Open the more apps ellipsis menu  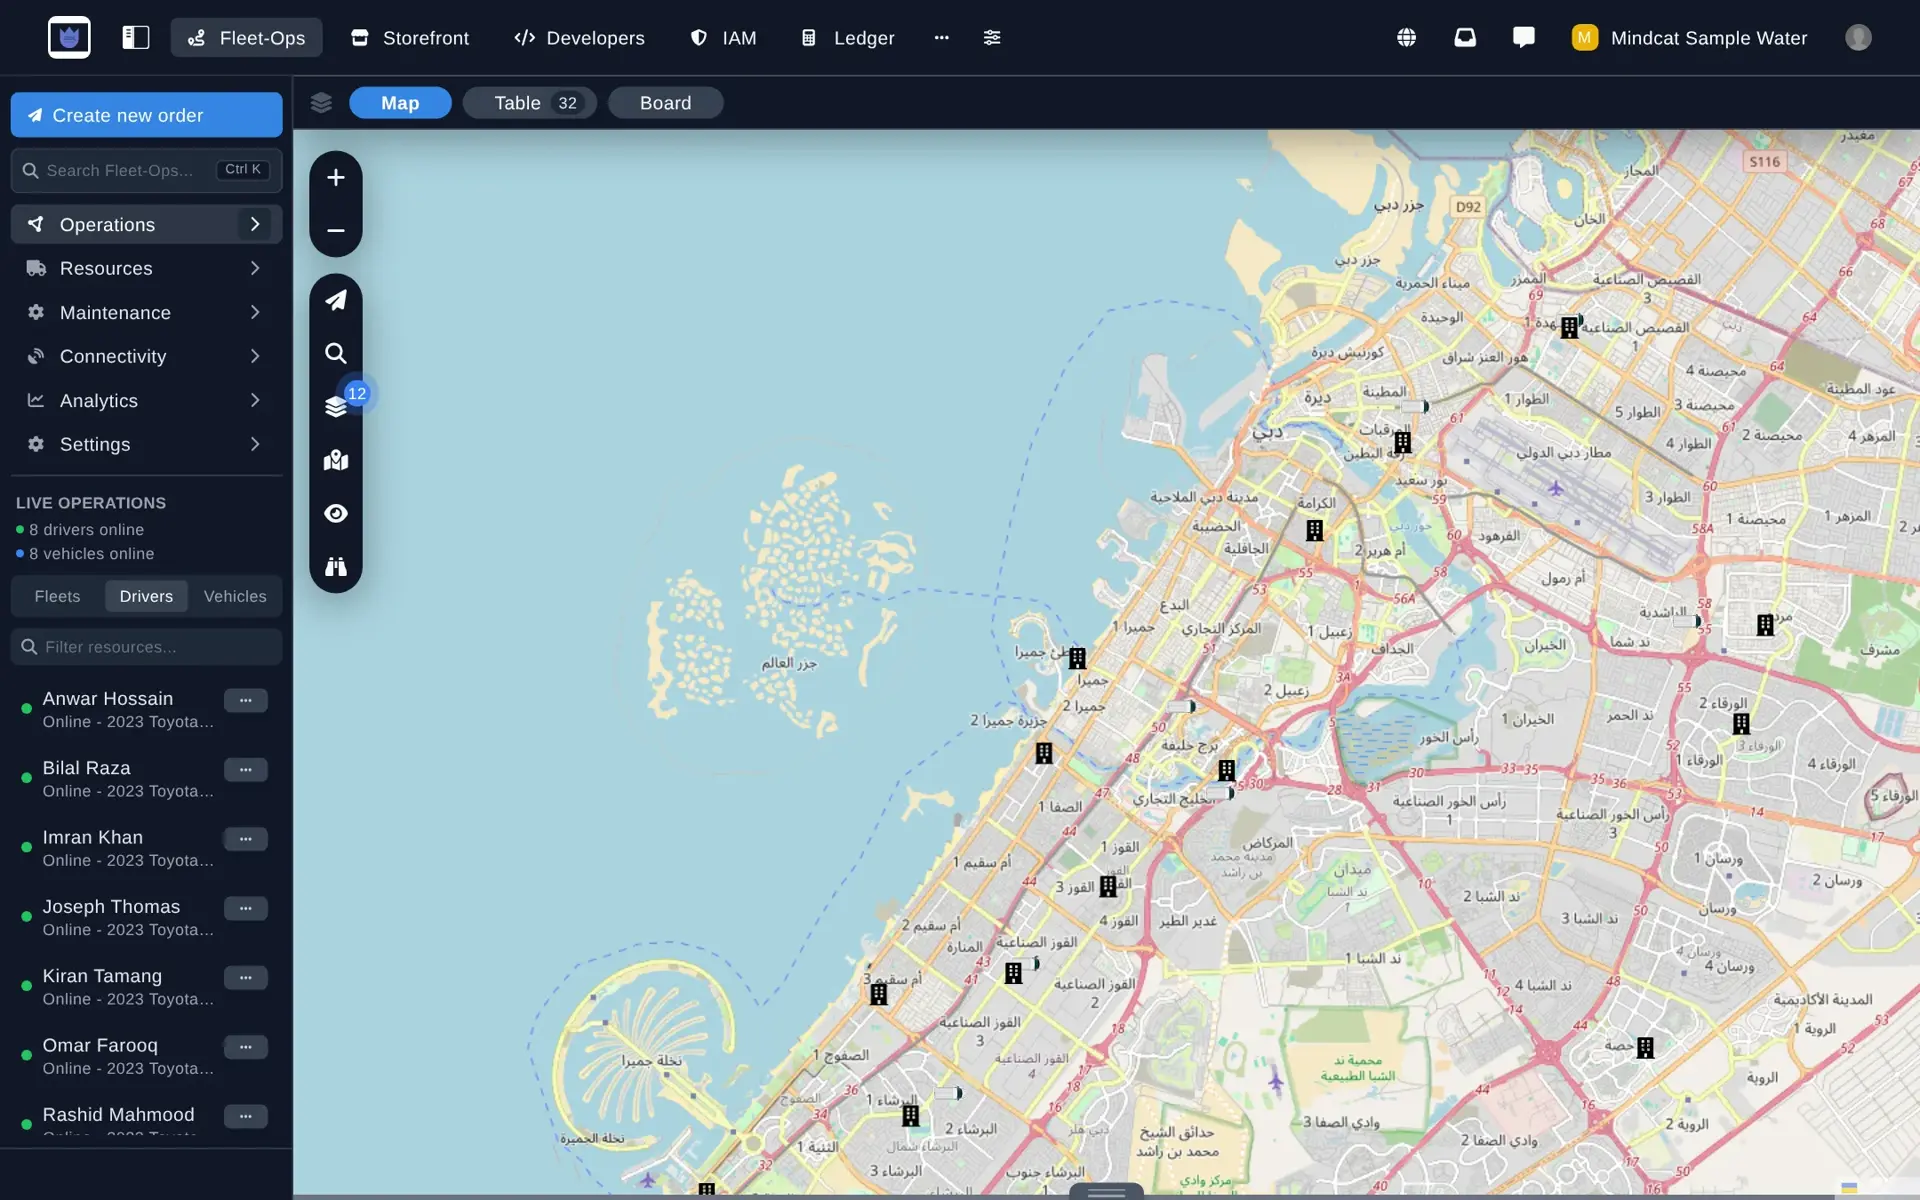(941, 38)
